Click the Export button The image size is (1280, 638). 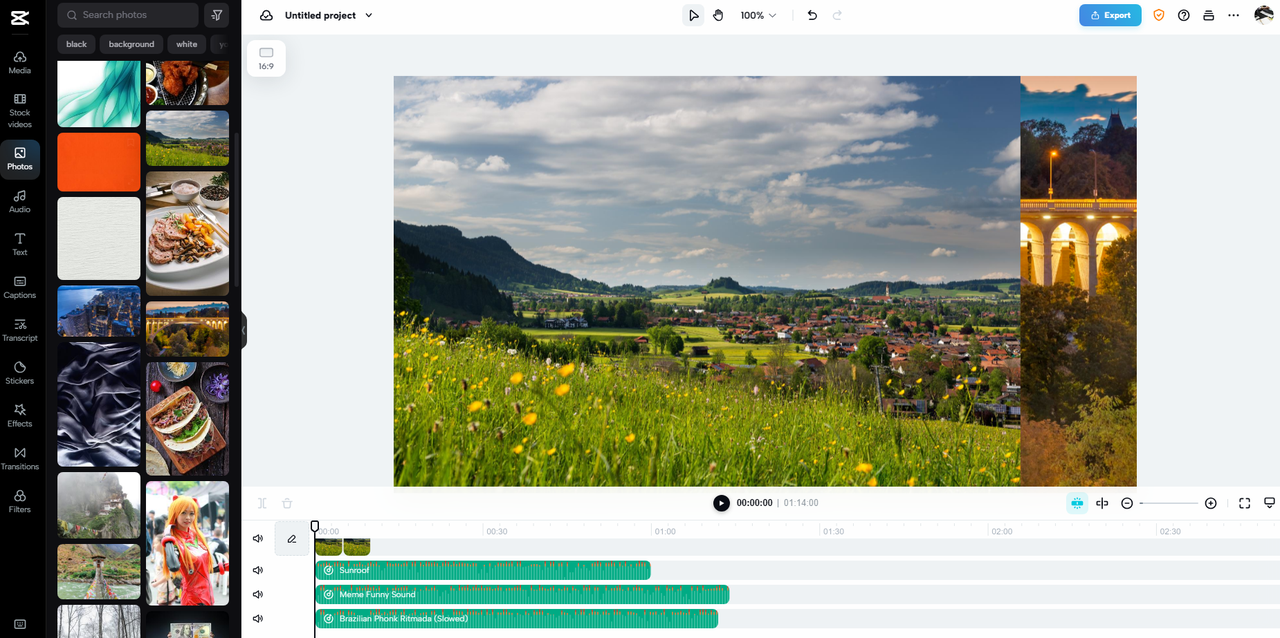(1110, 15)
